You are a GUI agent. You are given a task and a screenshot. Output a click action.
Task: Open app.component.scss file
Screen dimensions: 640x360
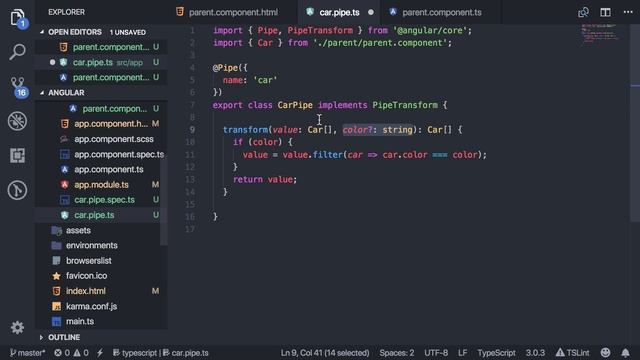[101, 139]
